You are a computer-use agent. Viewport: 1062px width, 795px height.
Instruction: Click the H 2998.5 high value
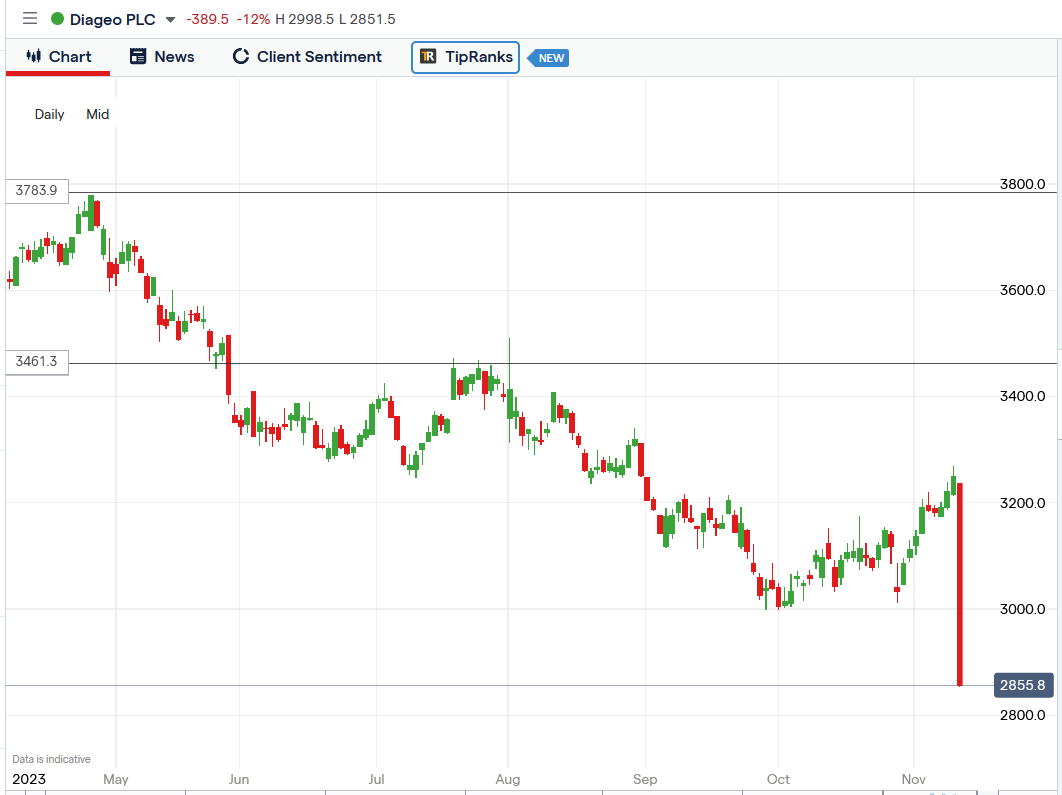point(305,19)
